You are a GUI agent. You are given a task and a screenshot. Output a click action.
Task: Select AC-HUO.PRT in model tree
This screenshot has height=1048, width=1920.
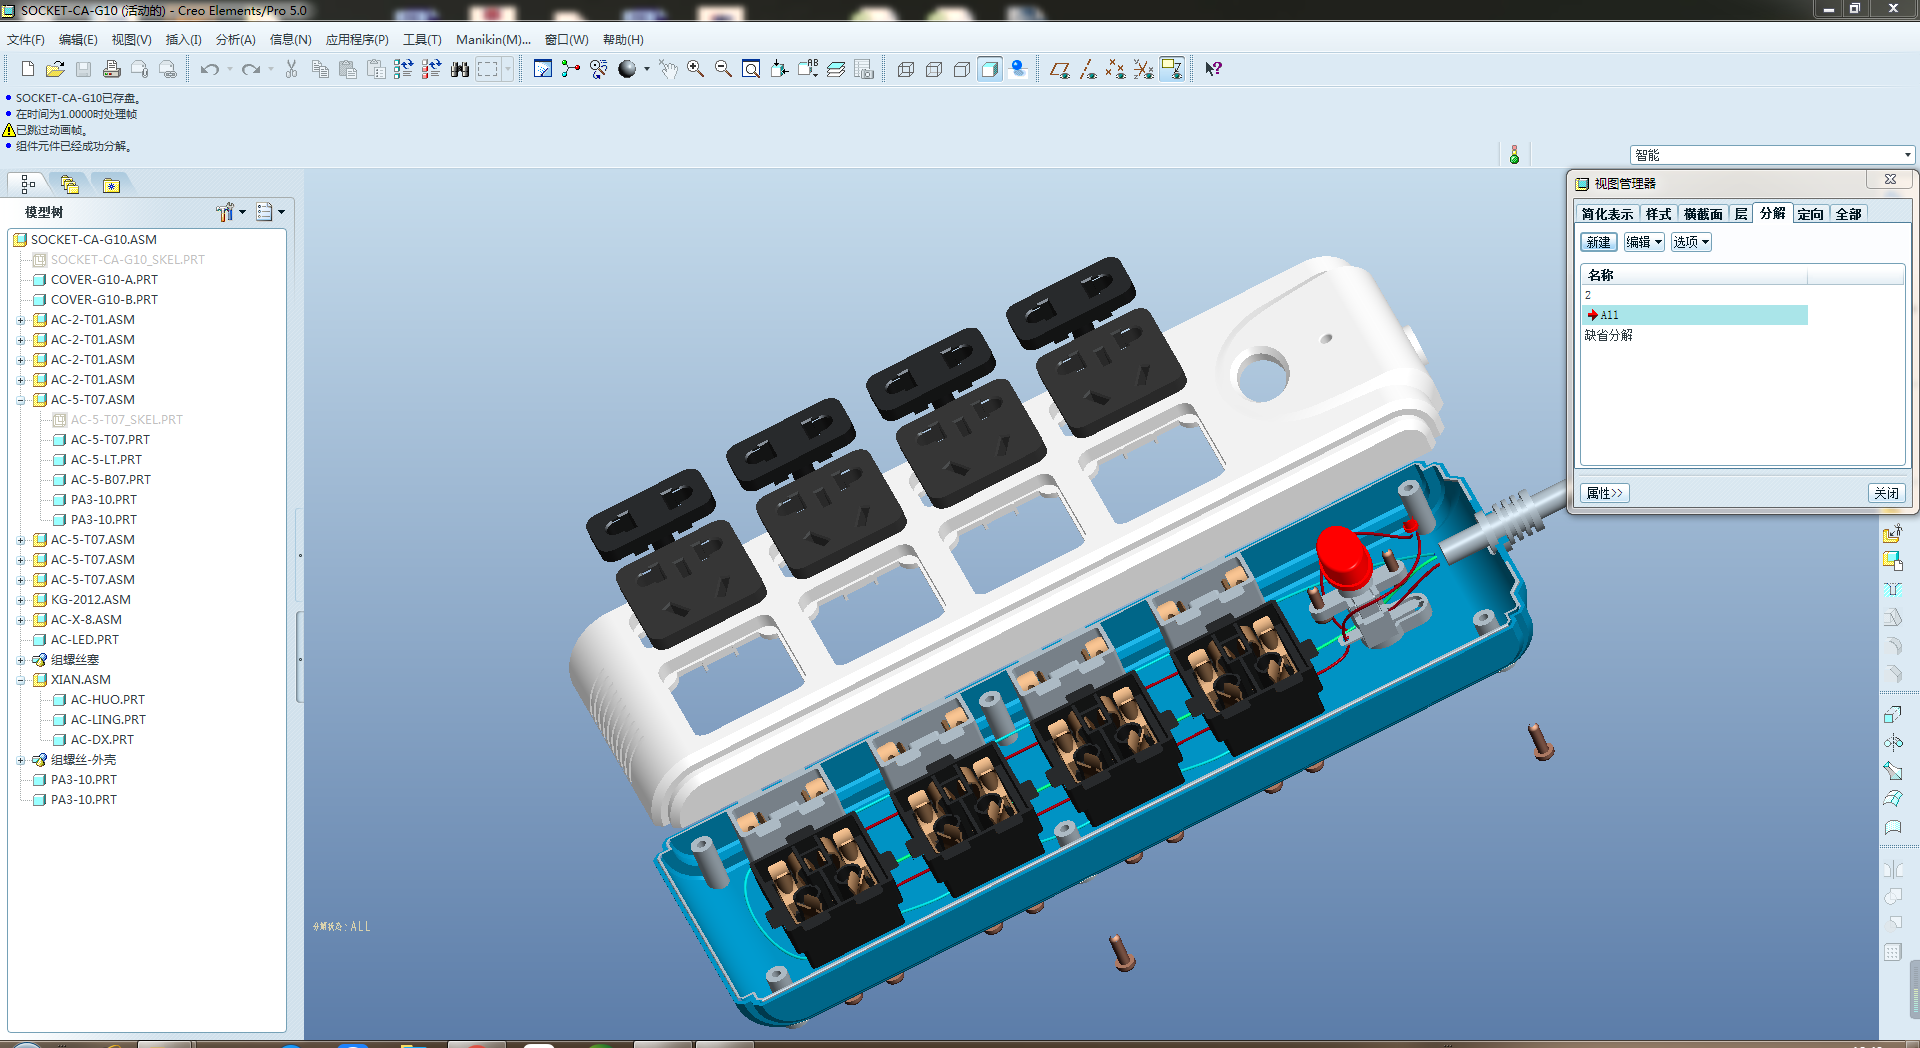coord(108,700)
